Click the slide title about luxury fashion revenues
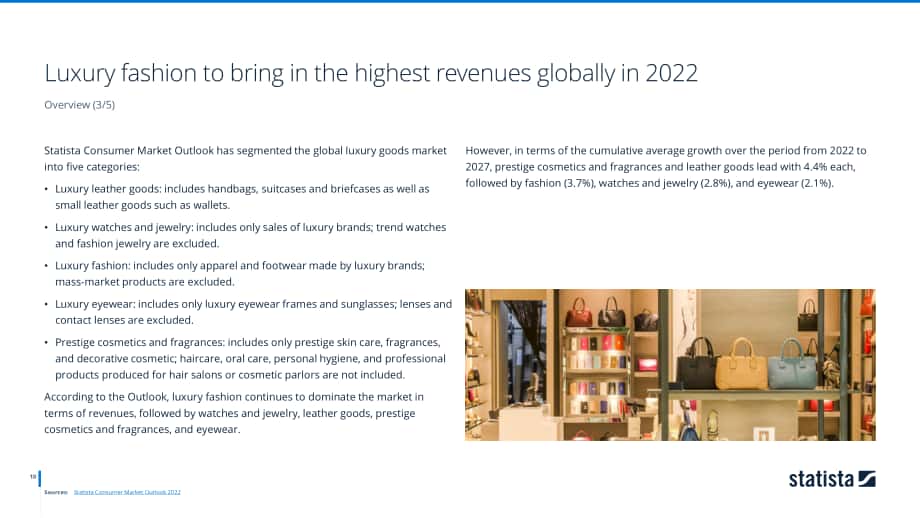The height and width of the screenshot is (518, 920). [x=371, y=73]
